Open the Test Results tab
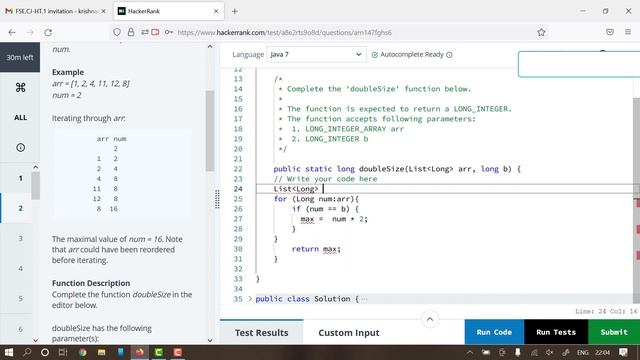This screenshot has height=360, width=640. click(262, 332)
